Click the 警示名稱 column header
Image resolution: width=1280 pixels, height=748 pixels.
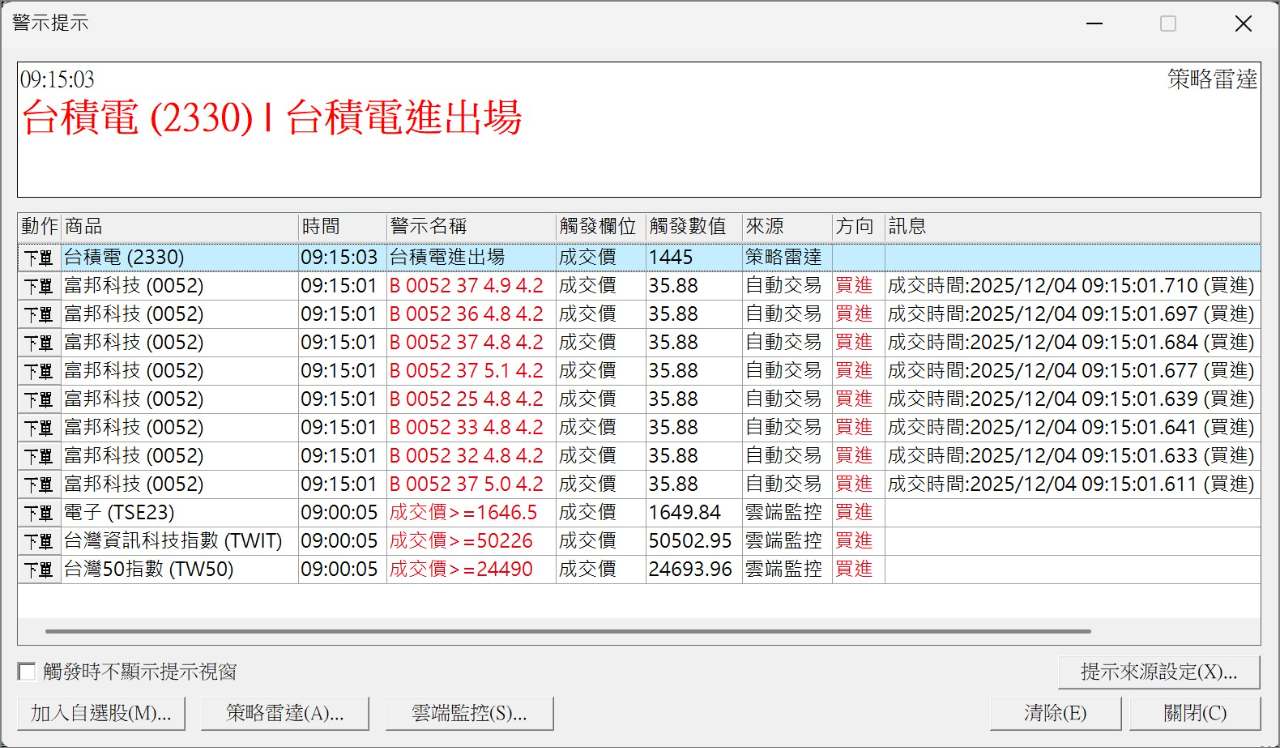[470, 227]
